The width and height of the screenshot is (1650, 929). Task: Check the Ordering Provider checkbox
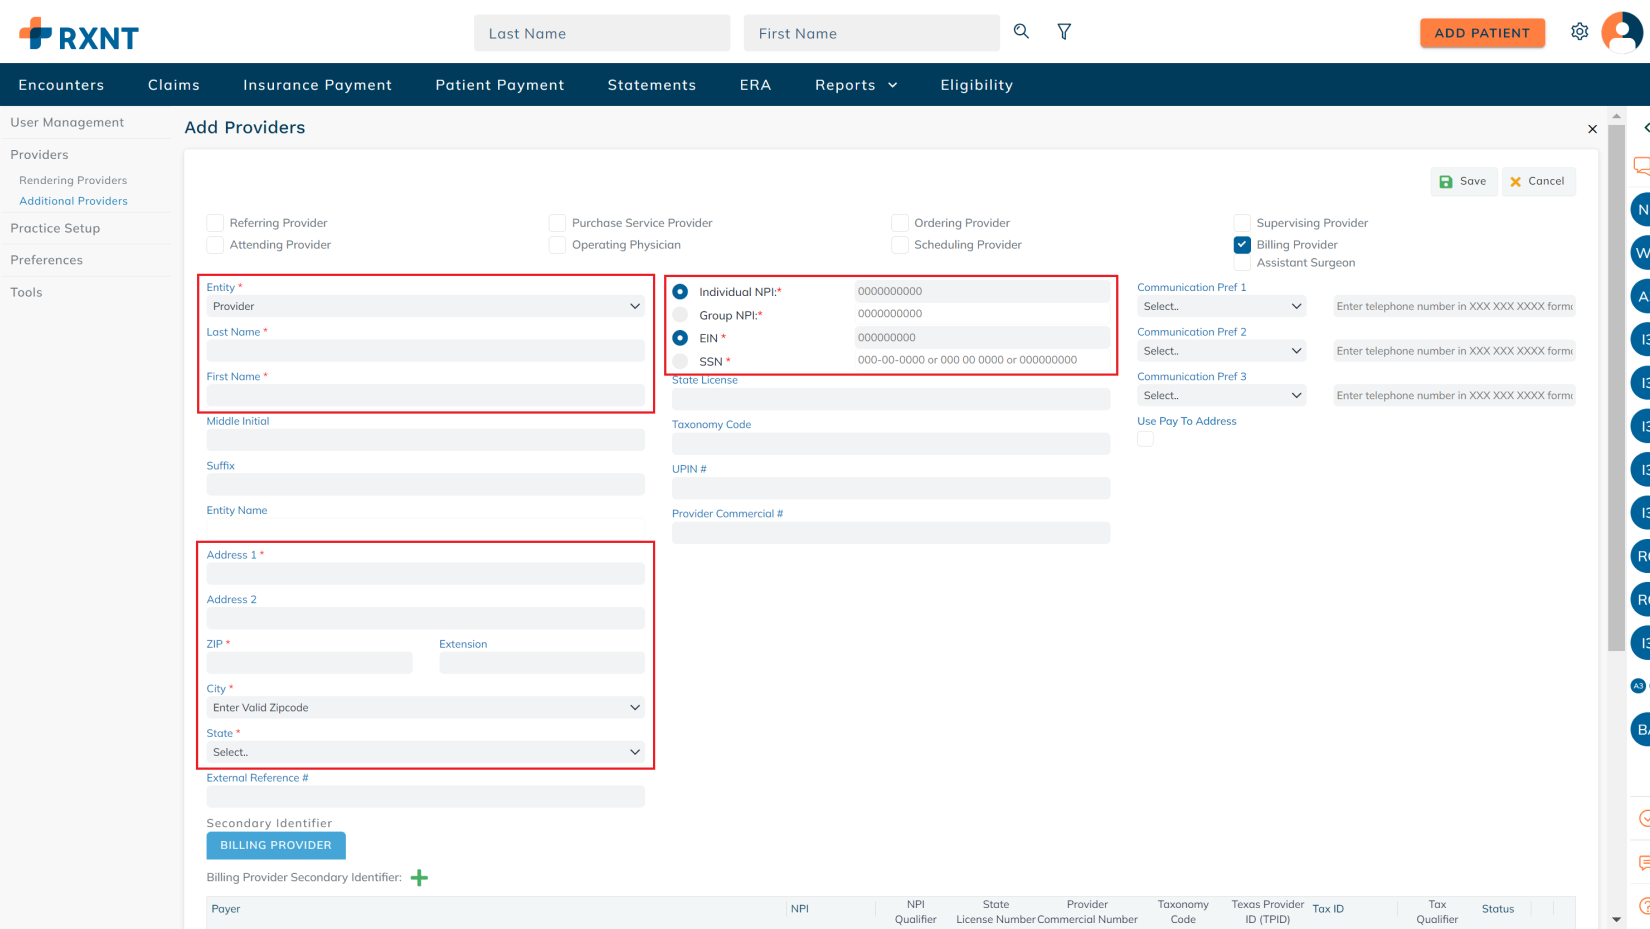(x=900, y=223)
